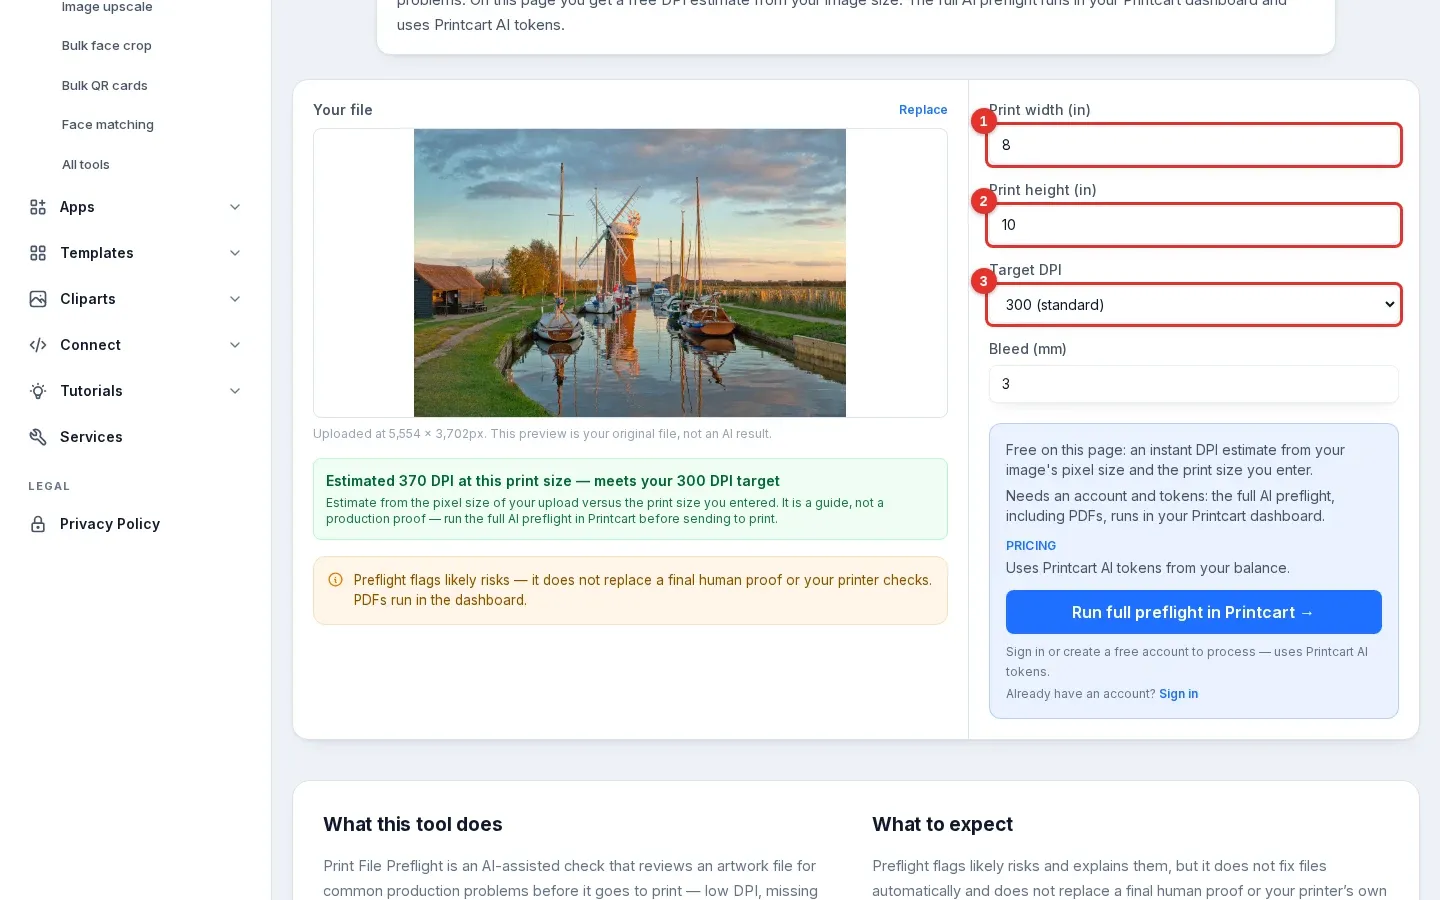1440x900 pixels.
Task: Click the warning info icon in preflight notice
Action: [x=336, y=580]
